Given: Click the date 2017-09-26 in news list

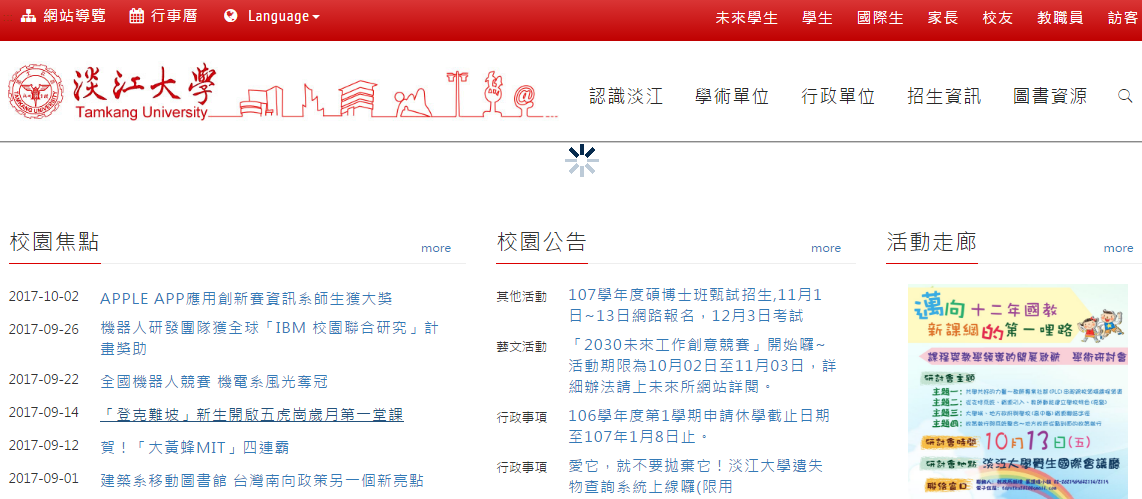Looking at the screenshot, I should (44, 329).
